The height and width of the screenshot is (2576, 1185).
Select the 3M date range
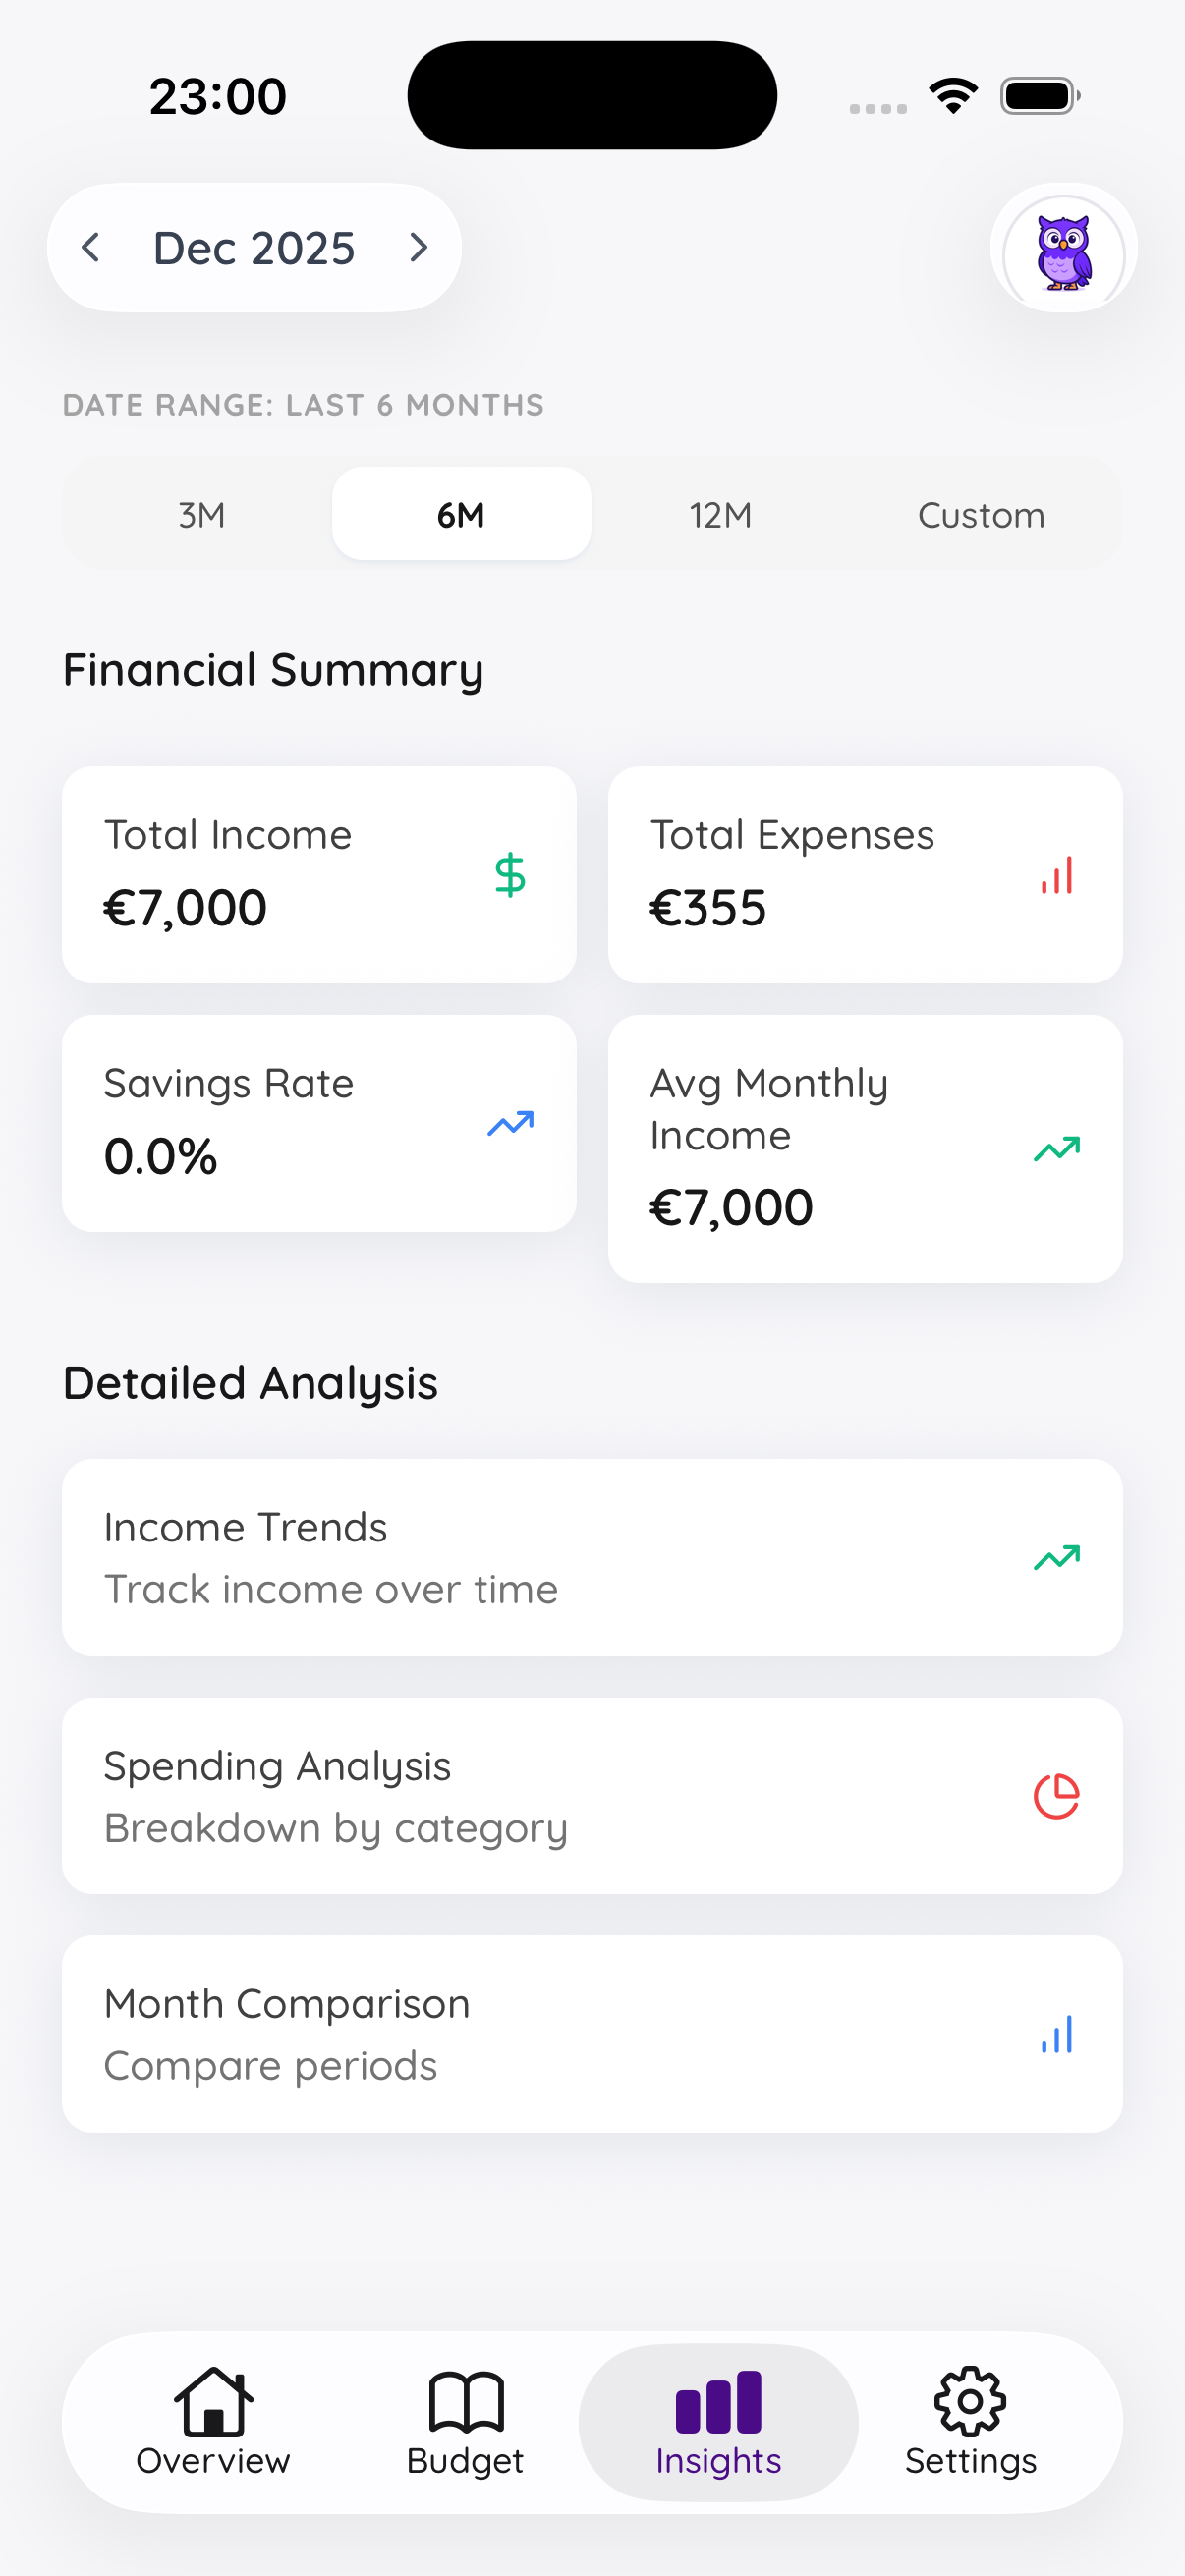coord(202,515)
